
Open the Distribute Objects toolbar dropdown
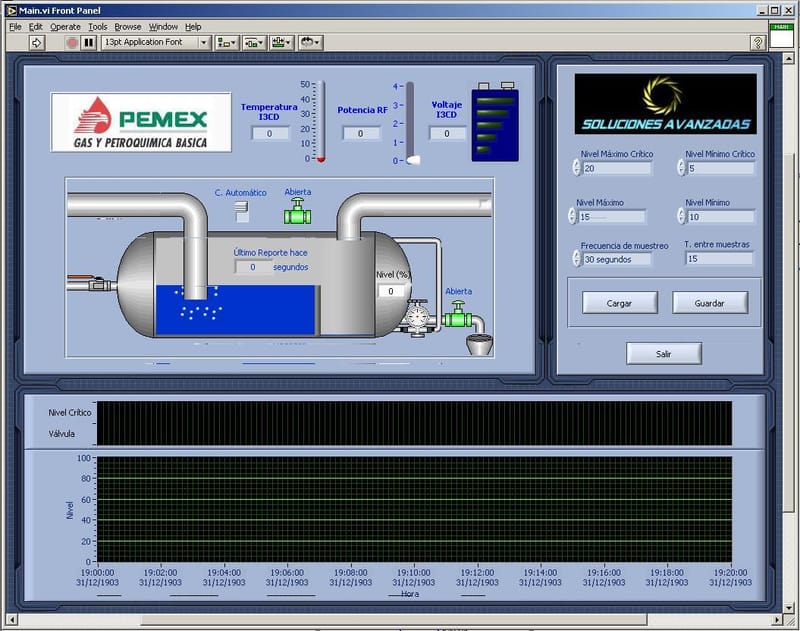254,43
